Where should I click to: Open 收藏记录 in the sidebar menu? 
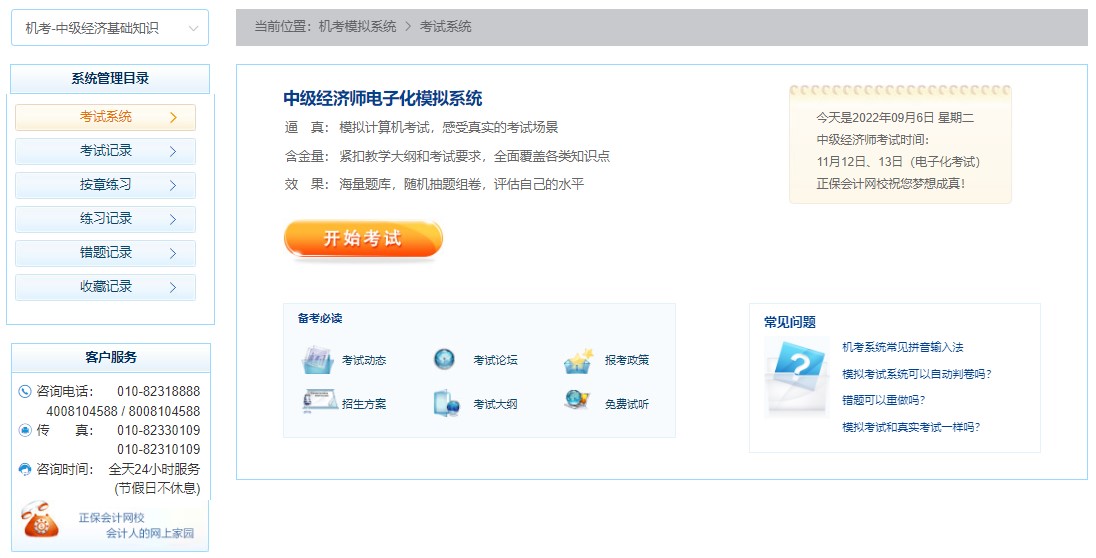coord(106,287)
